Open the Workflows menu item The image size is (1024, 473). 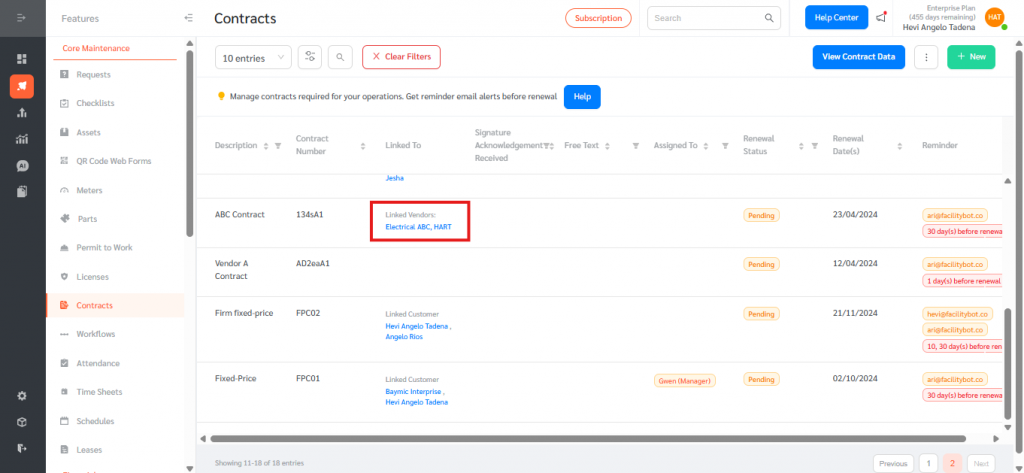tap(96, 334)
